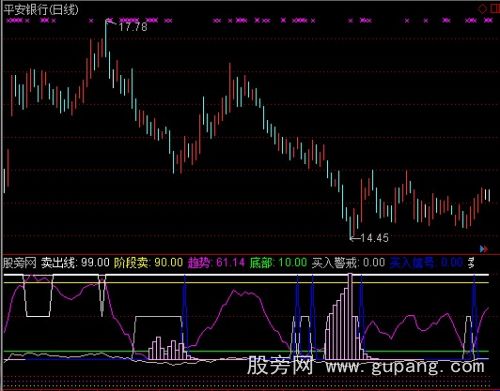Click the tallest pink histogram bar in the indicator
The height and width of the screenshot is (391, 500).
coord(350,317)
